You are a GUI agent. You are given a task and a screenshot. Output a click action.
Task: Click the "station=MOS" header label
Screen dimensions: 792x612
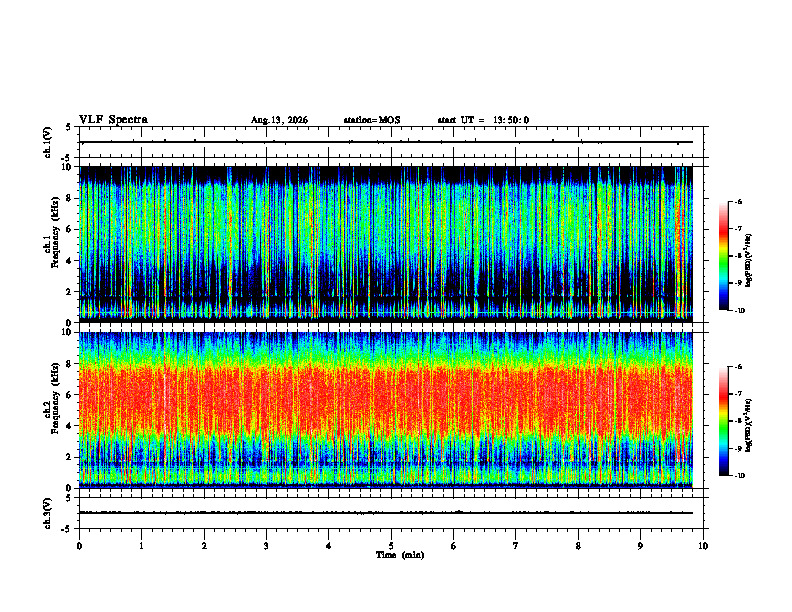point(372,120)
